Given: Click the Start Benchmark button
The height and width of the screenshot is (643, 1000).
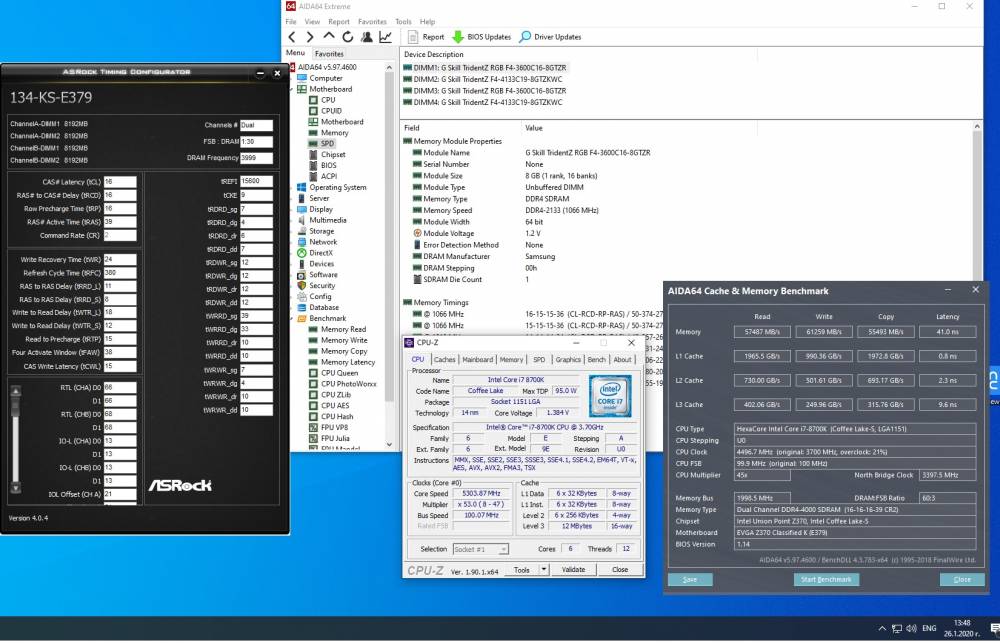Looking at the screenshot, I should pos(826,580).
